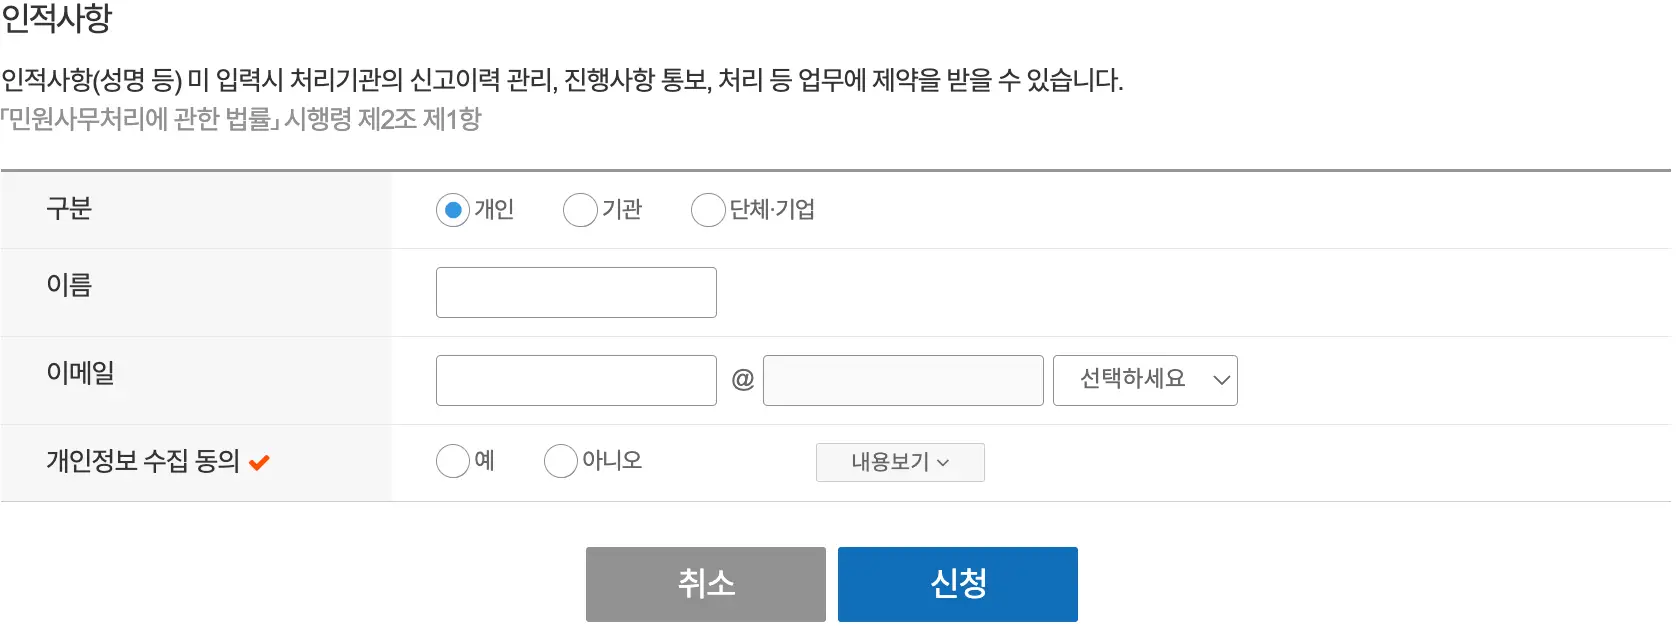Image resolution: width=1678 pixels, height=636 pixels.
Task: Choose 예 to agree to data collection
Action: click(x=452, y=461)
